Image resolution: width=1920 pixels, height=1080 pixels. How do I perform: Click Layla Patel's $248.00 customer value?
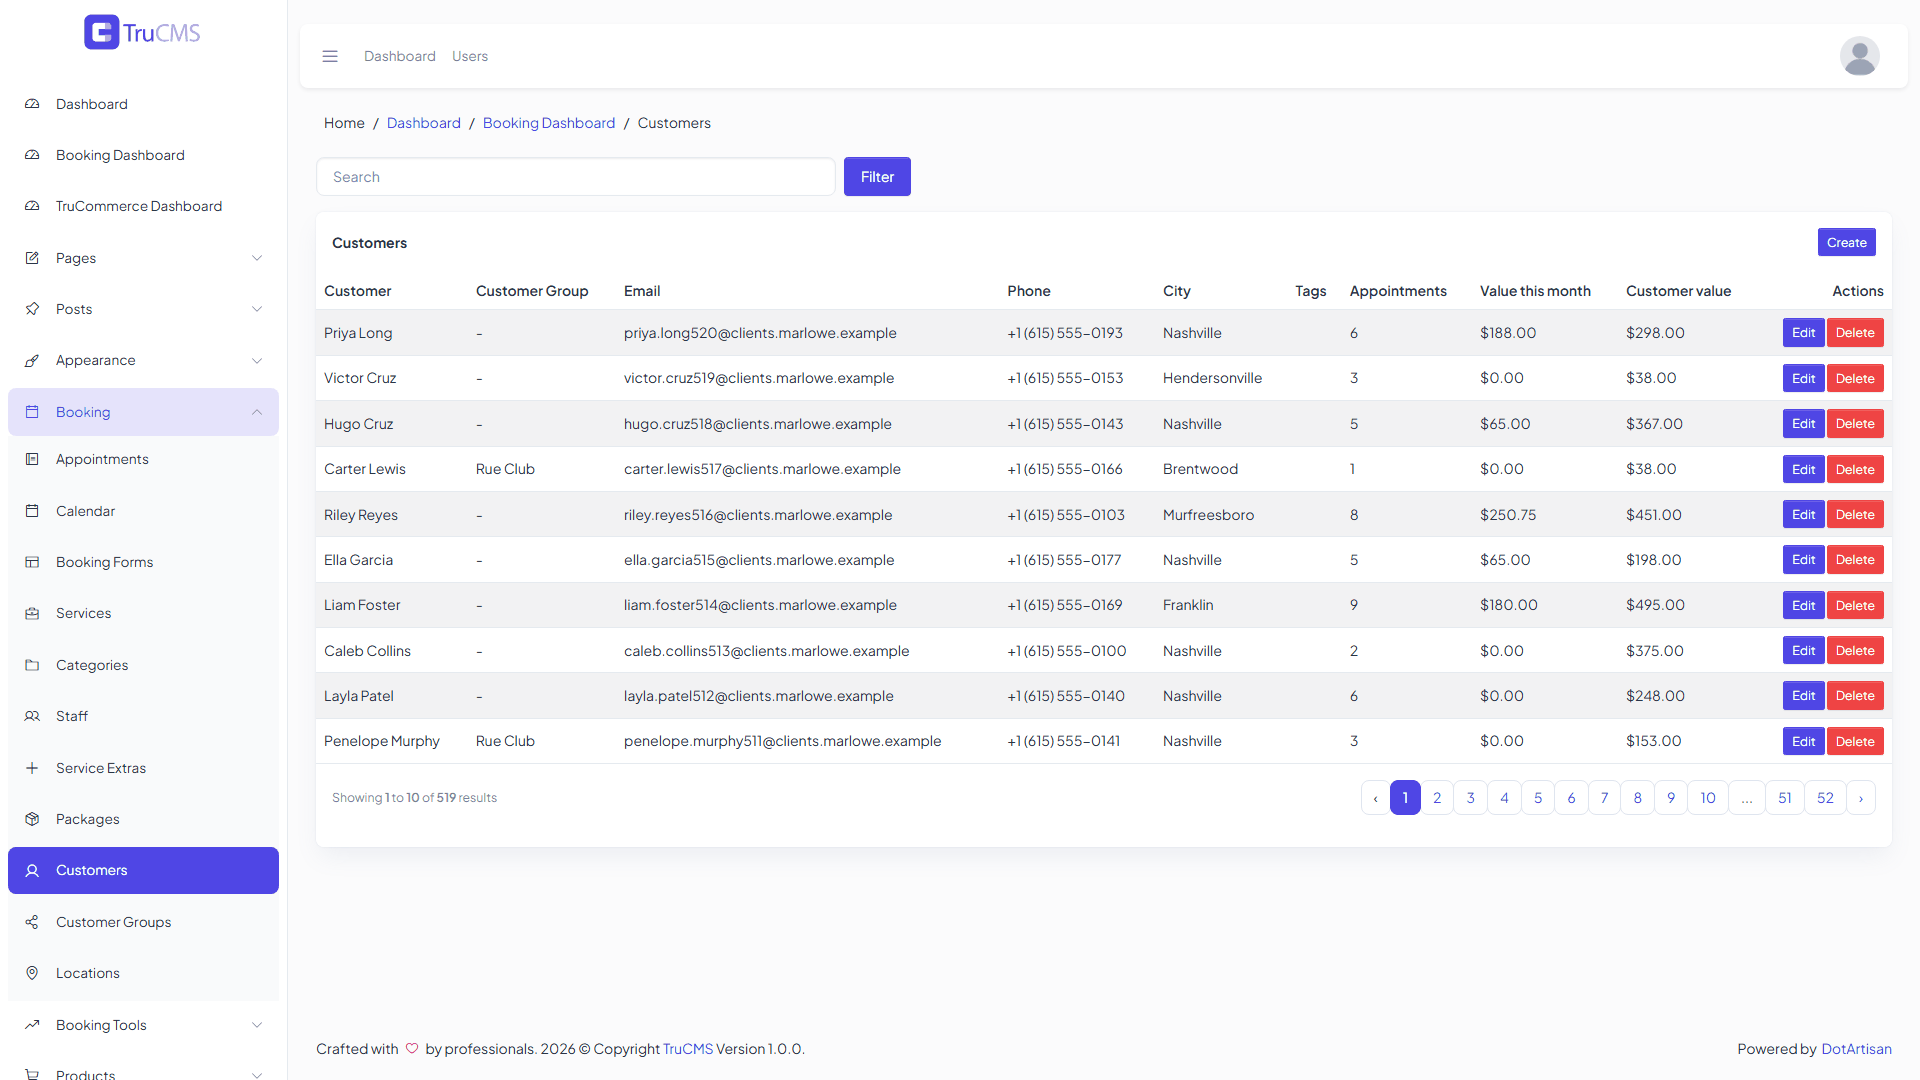click(1655, 696)
